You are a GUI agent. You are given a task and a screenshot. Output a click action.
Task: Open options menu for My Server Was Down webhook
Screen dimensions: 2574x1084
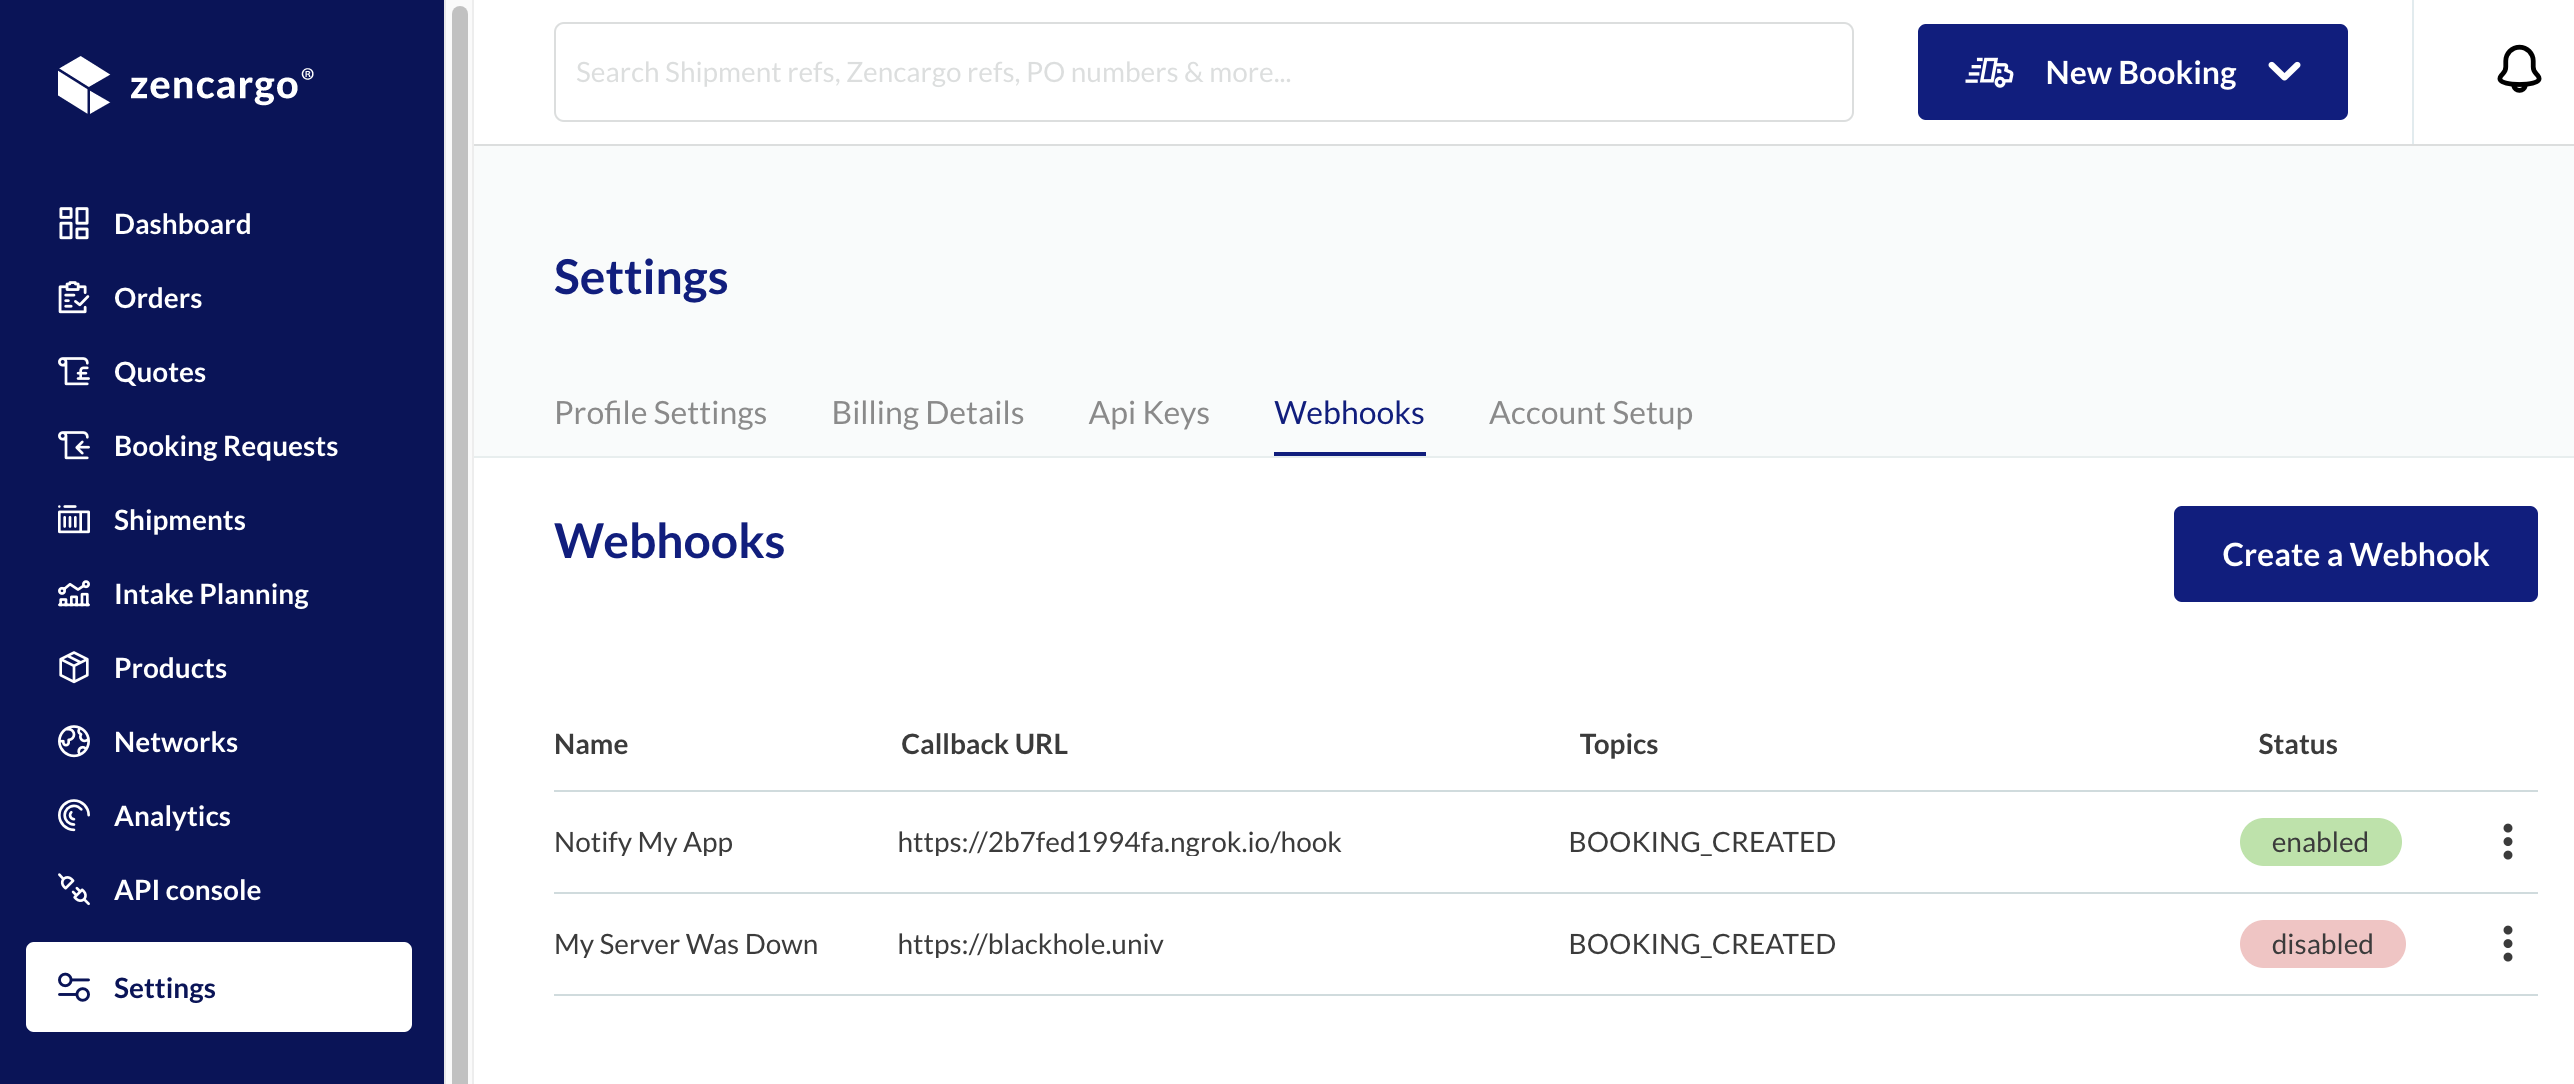pyautogui.click(x=2507, y=943)
